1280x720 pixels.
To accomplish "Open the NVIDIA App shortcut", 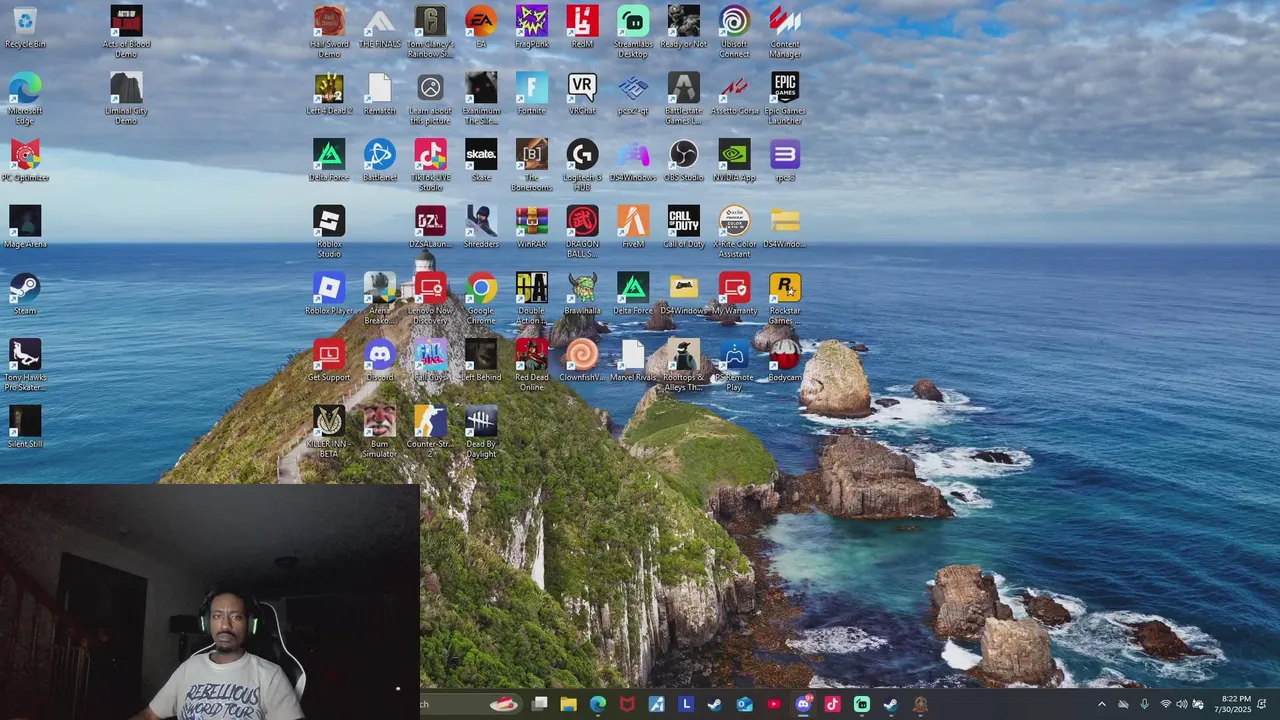I will 734,161.
